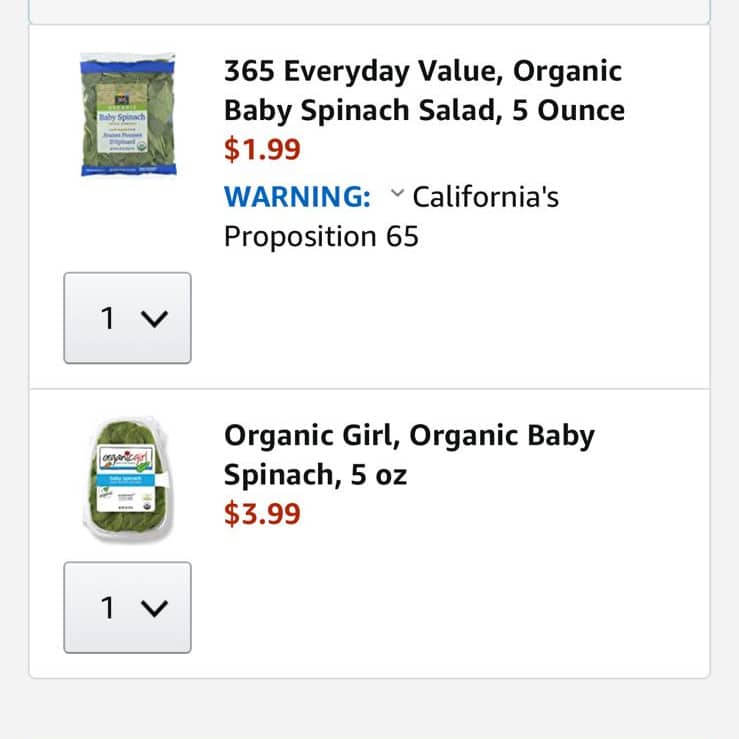This screenshot has width=739, height=739.
Task: Tap the 'Baby Spinach Salad, 5 Ounce' title line
Action: (x=424, y=110)
